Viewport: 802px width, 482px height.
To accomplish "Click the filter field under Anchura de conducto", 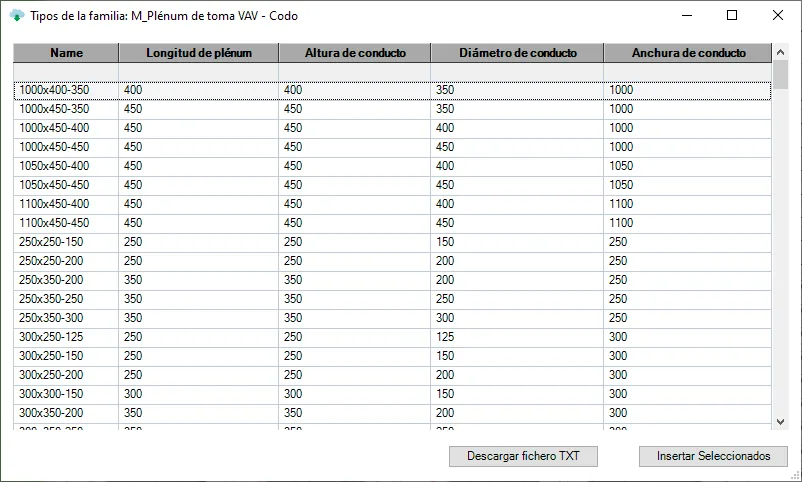I will click(687, 72).
